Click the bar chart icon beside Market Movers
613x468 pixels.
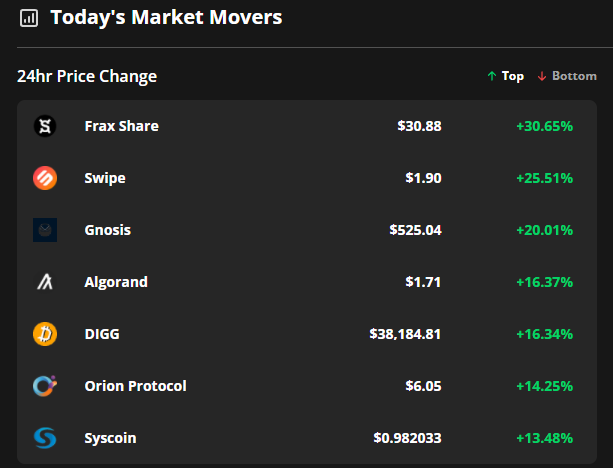(29, 18)
